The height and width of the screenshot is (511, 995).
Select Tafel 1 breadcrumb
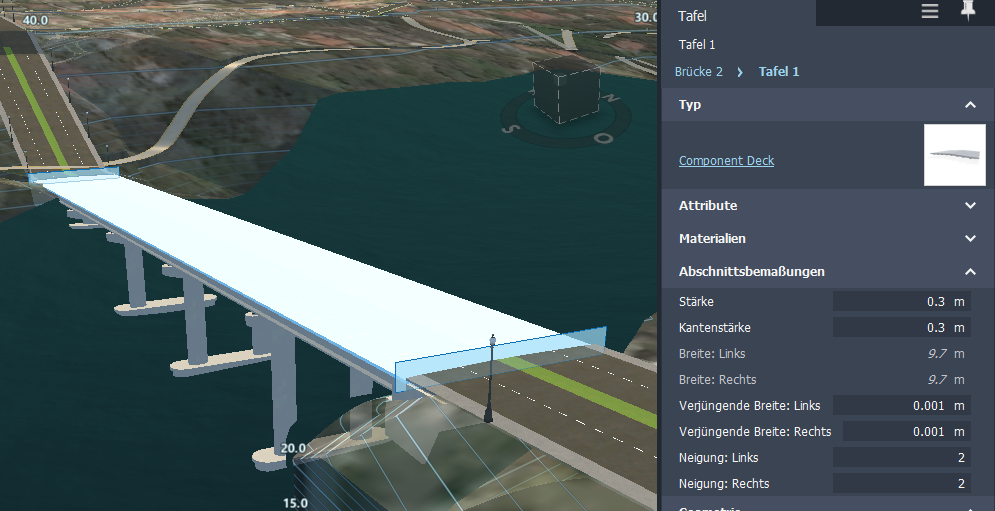pos(779,72)
